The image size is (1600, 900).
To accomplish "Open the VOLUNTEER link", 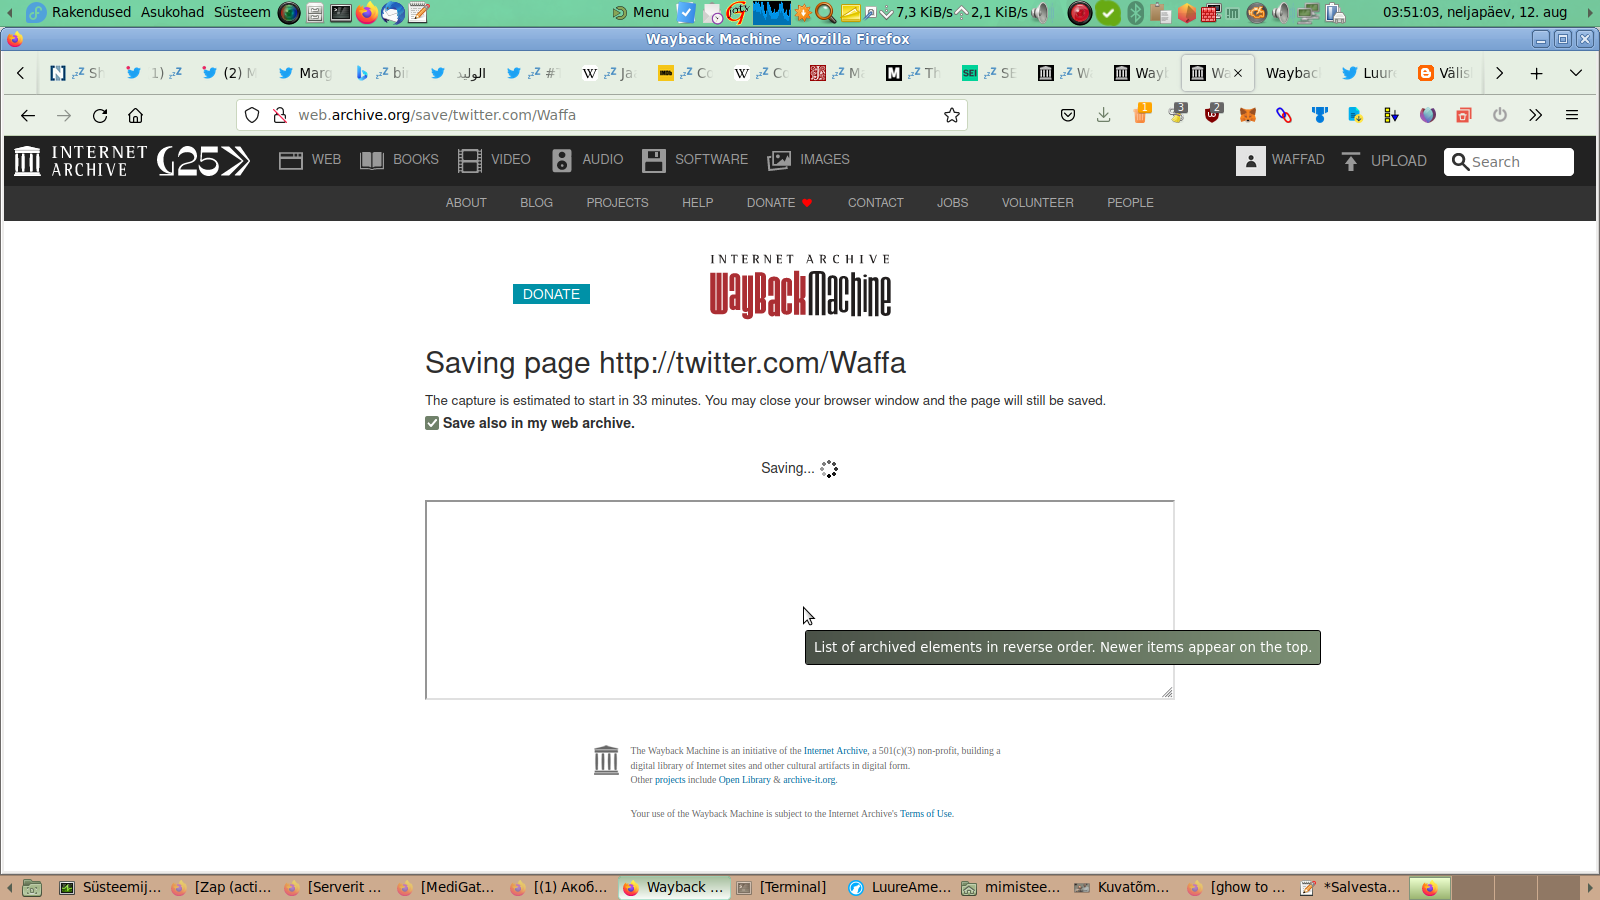I will [x=1037, y=203].
